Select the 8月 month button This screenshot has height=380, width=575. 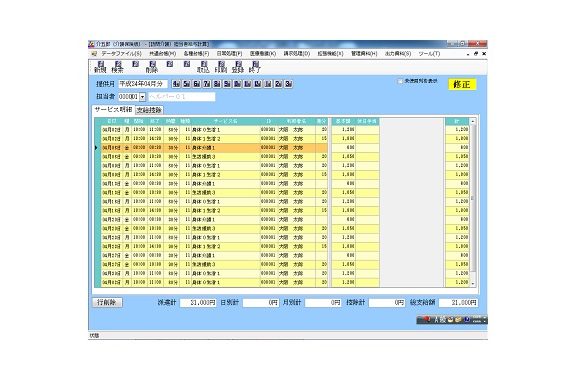(217, 84)
